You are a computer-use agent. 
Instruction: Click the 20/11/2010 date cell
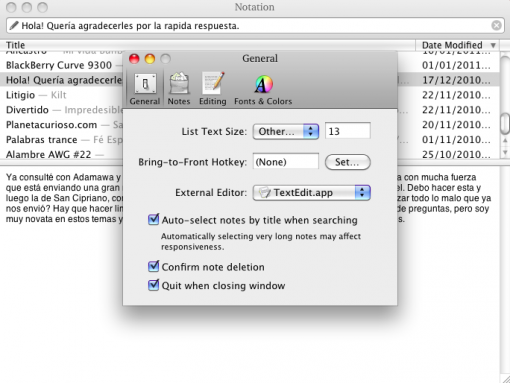(x=456, y=125)
